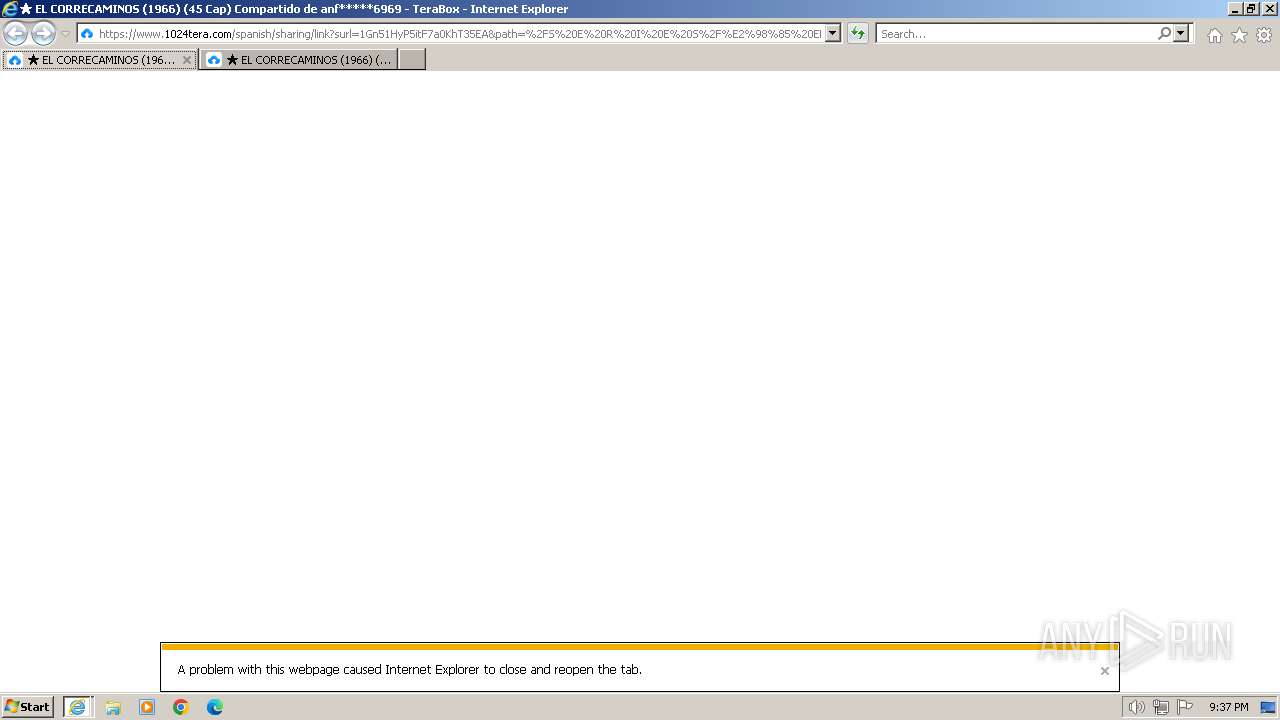Click the volume speaker tray icon
This screenshot has width=1280, height=720.
(x=1136, y=707)
